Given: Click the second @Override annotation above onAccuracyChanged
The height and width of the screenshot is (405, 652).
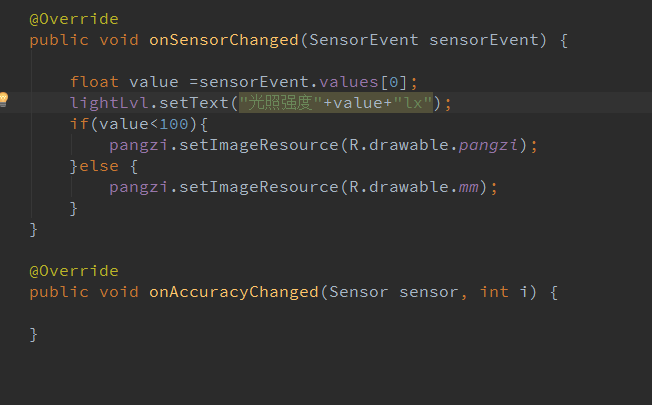Looking at the screenshot, I should pyautogui.click(x=74, y=271).
